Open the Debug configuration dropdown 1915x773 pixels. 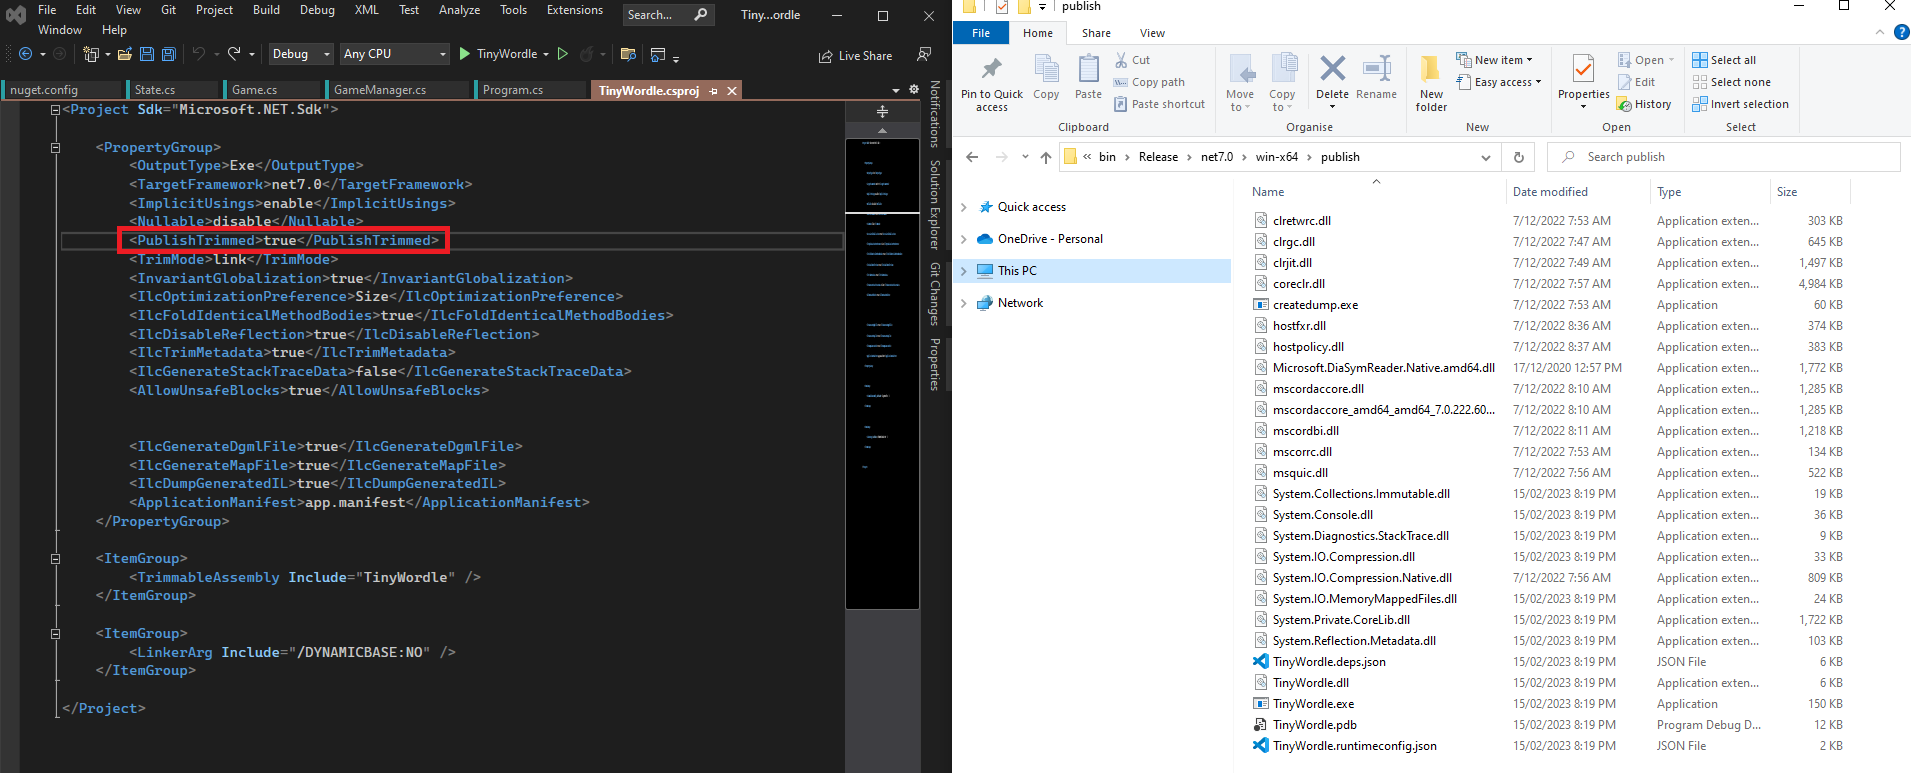(300, 54)
